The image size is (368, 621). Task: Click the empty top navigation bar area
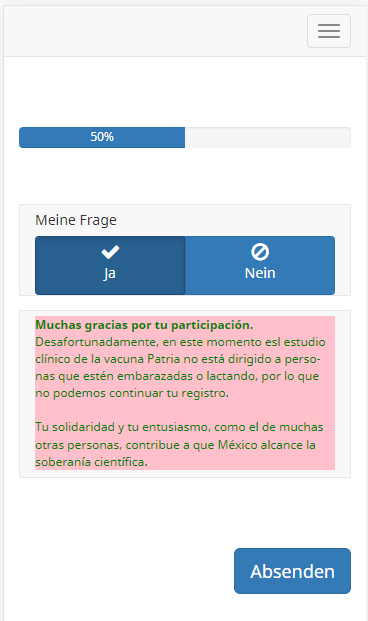click(155, 31)
